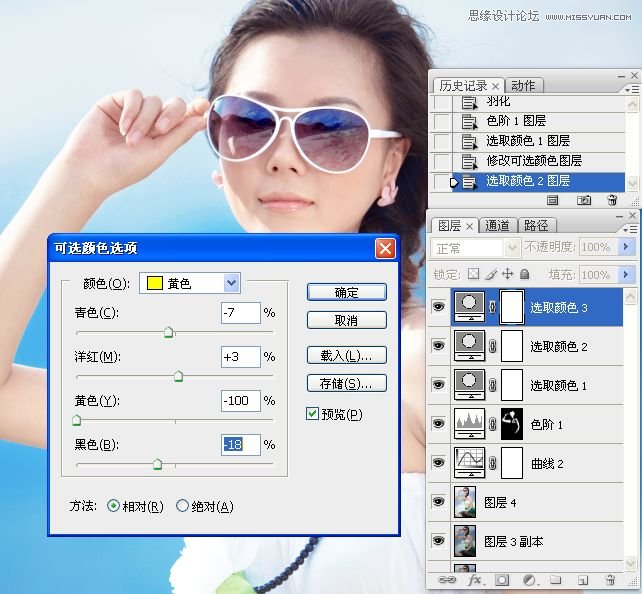Open the 不透明度 opacity slider arrow
This screenshot has height=594, width=642.
[627, 247]
